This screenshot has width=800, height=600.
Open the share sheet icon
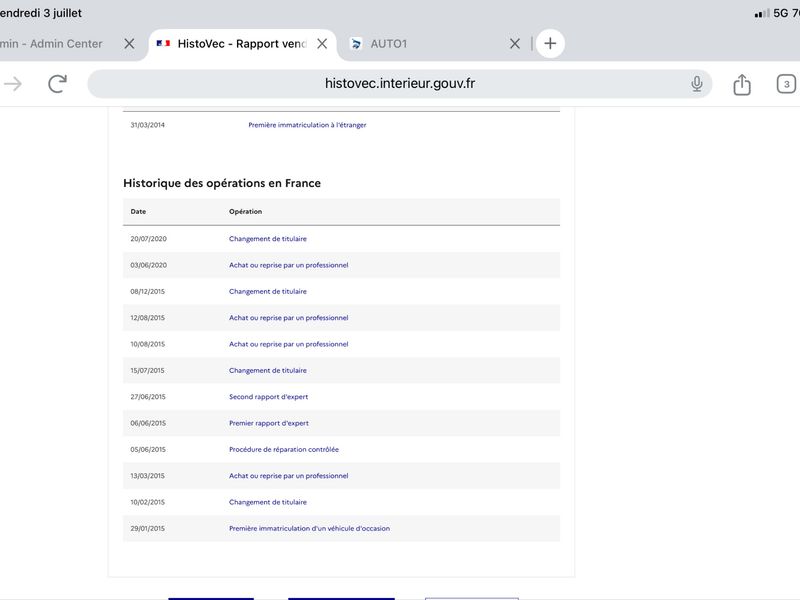pos(742,84)
